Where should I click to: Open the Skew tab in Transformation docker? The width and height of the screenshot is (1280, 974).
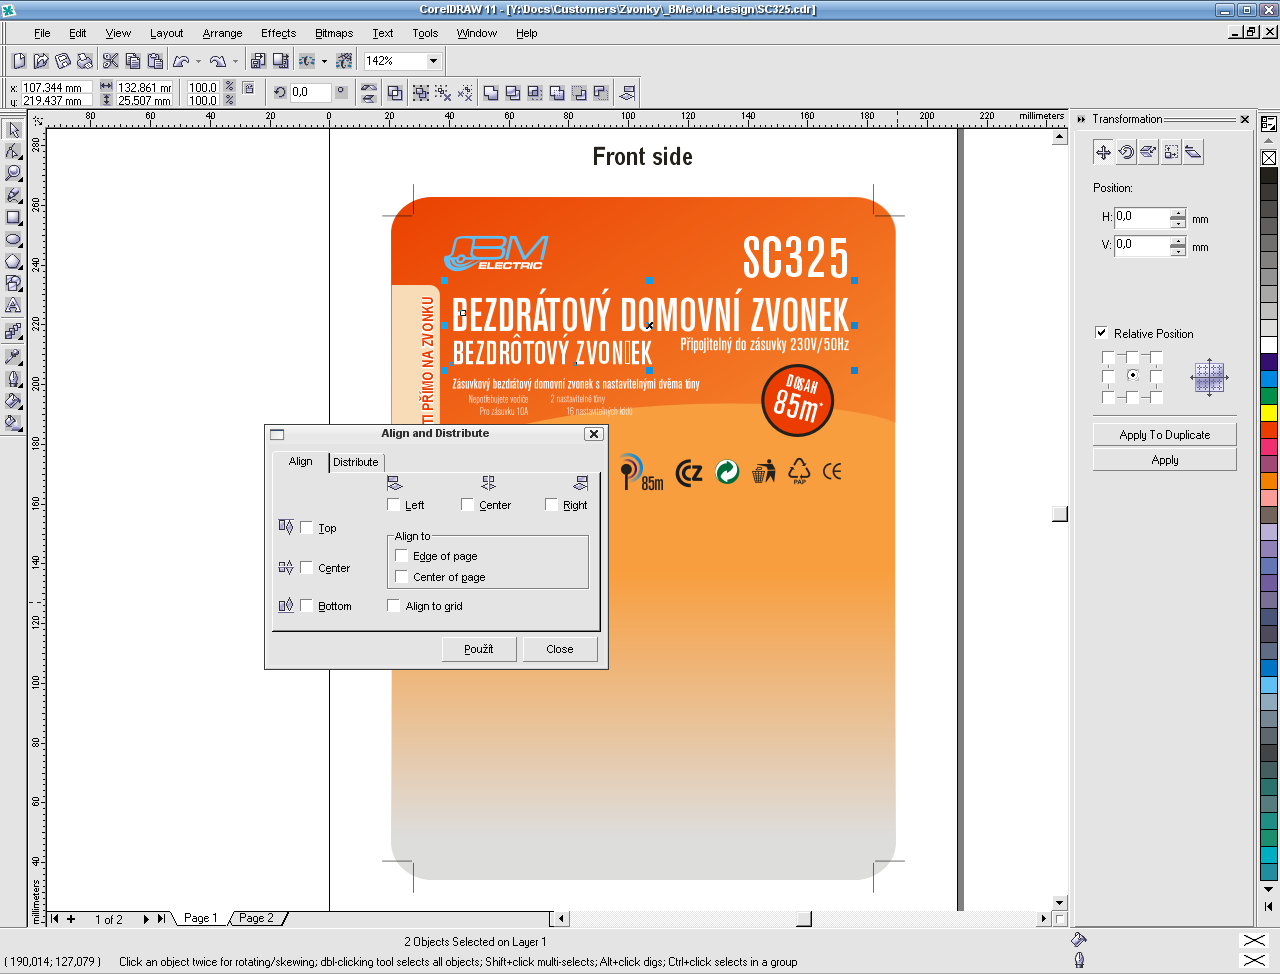(1192, 152)
